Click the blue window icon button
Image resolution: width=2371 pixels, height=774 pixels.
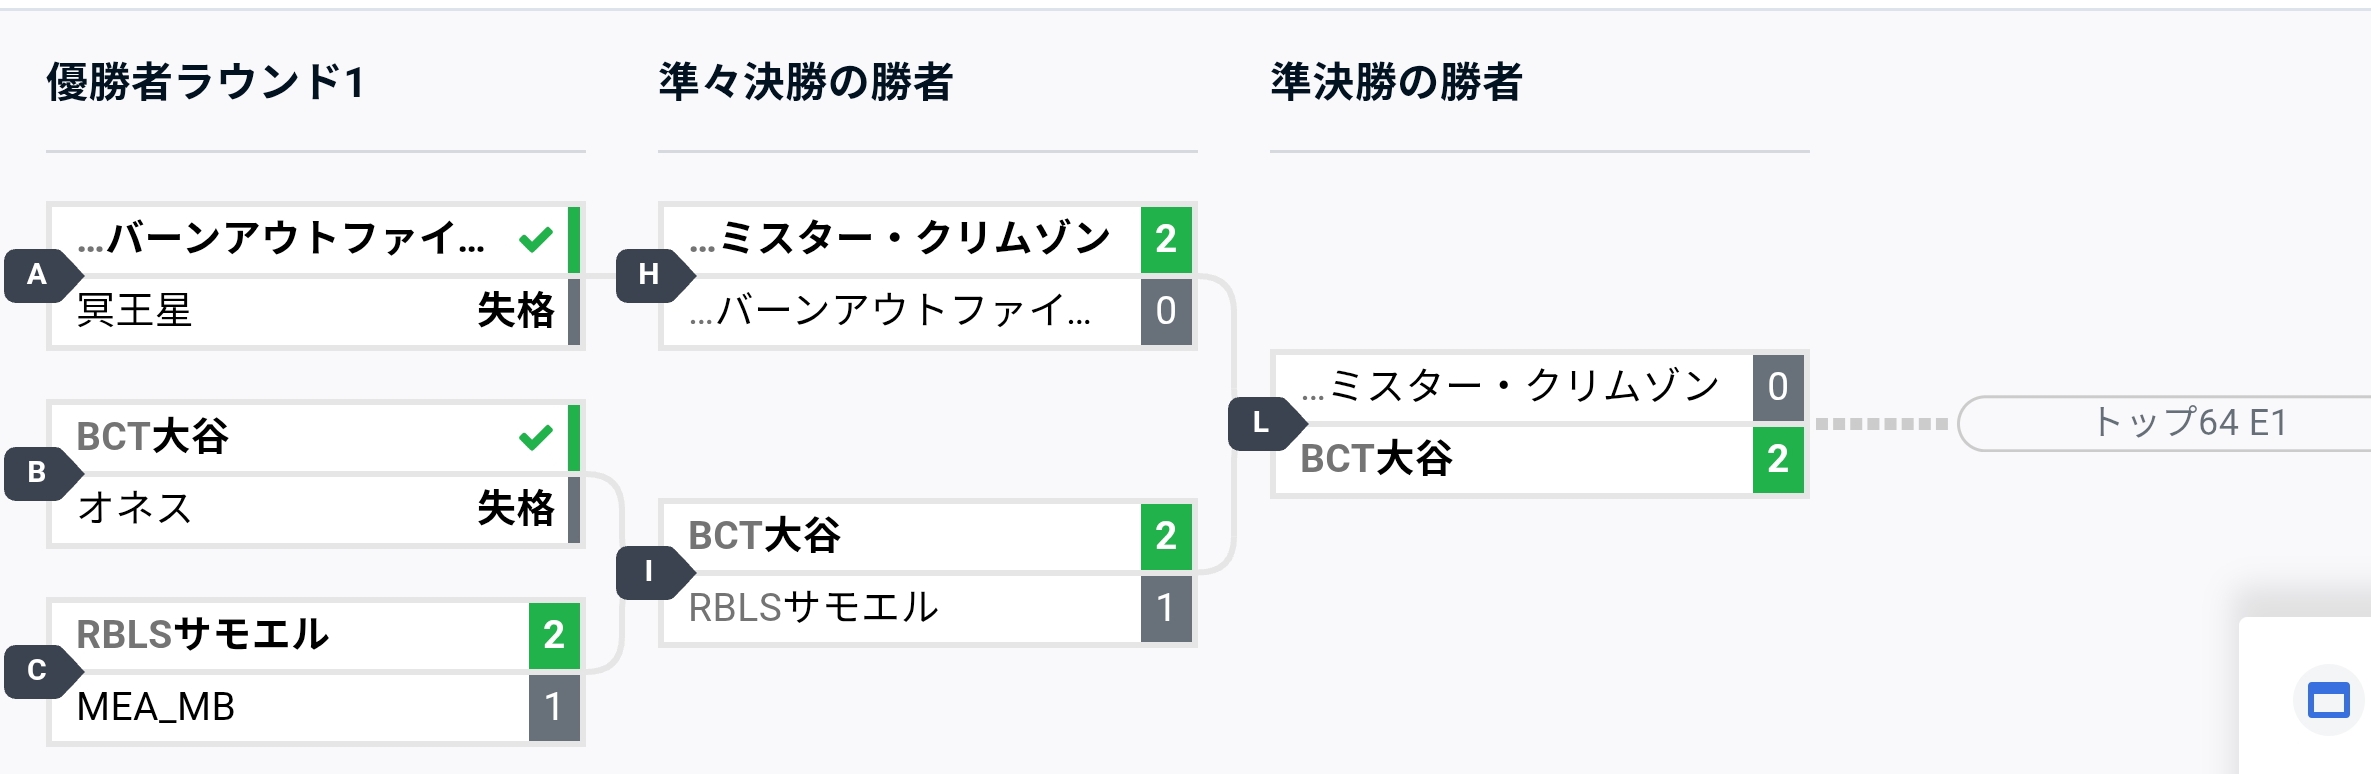[x=2327, y=700]
